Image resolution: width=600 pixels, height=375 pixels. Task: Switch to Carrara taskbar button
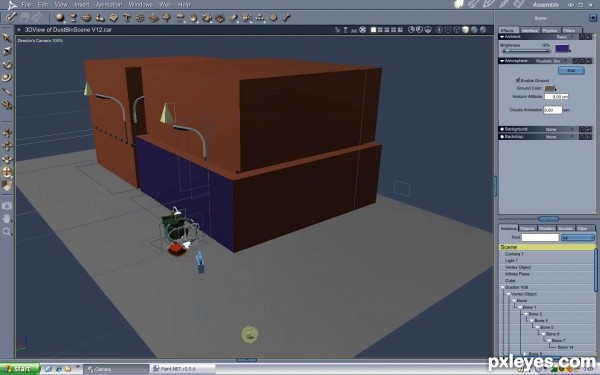pos(116,369)
